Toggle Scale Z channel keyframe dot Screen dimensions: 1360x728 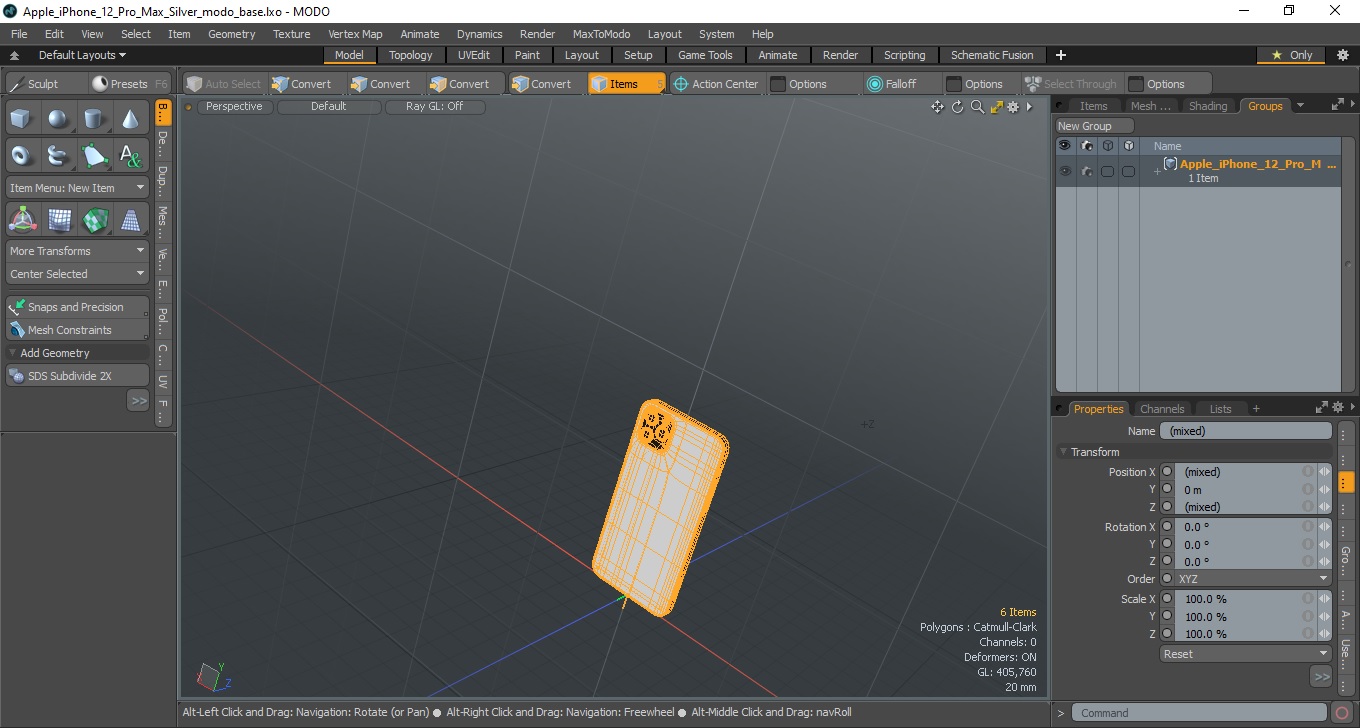coord(1167,634)
